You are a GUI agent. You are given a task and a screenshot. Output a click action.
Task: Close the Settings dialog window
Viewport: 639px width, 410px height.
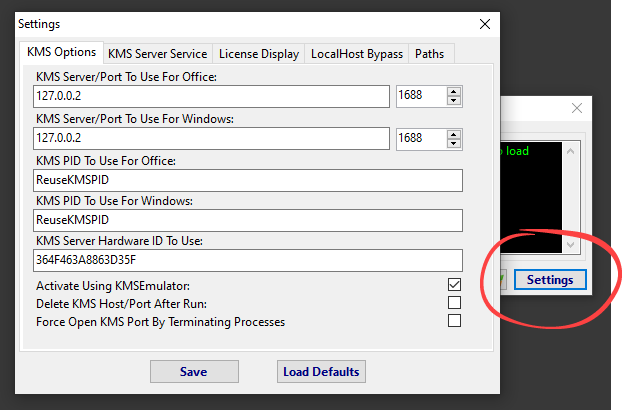tap(485, 23)
